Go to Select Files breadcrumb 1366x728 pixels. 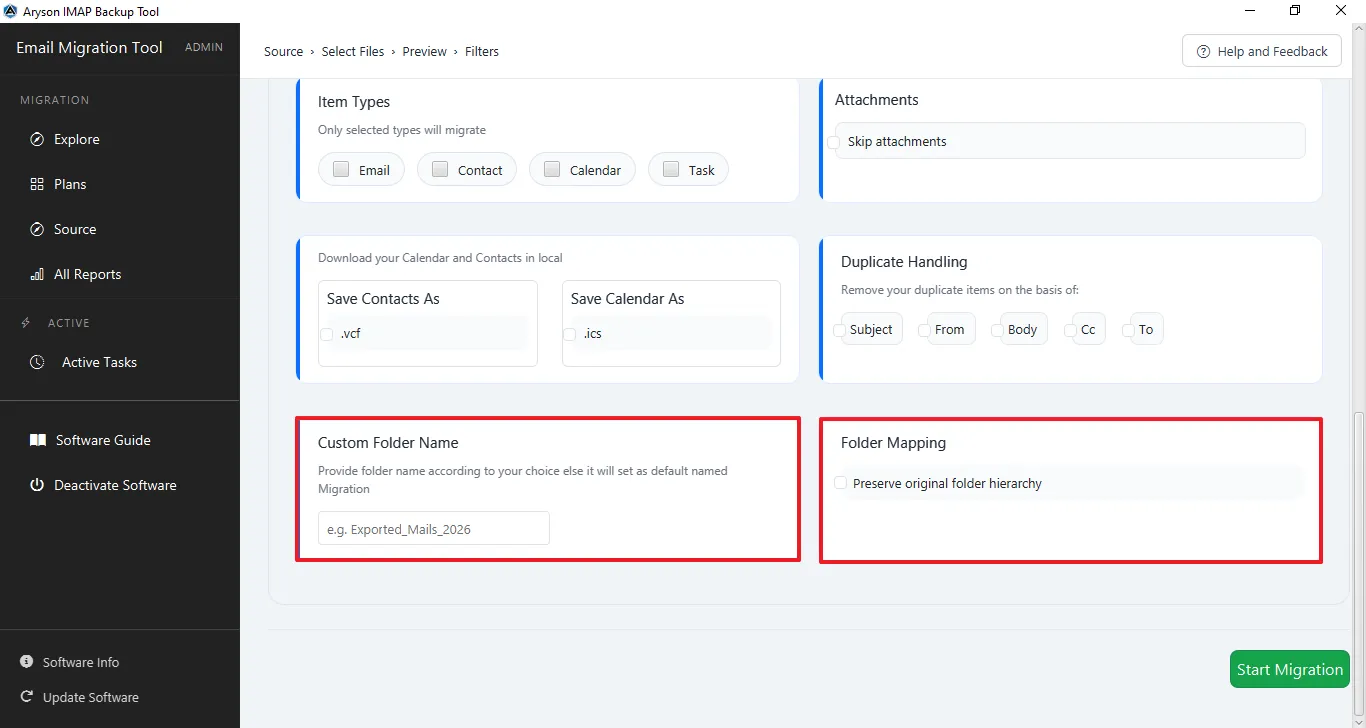pyautogui.click(x=353, y=51)
